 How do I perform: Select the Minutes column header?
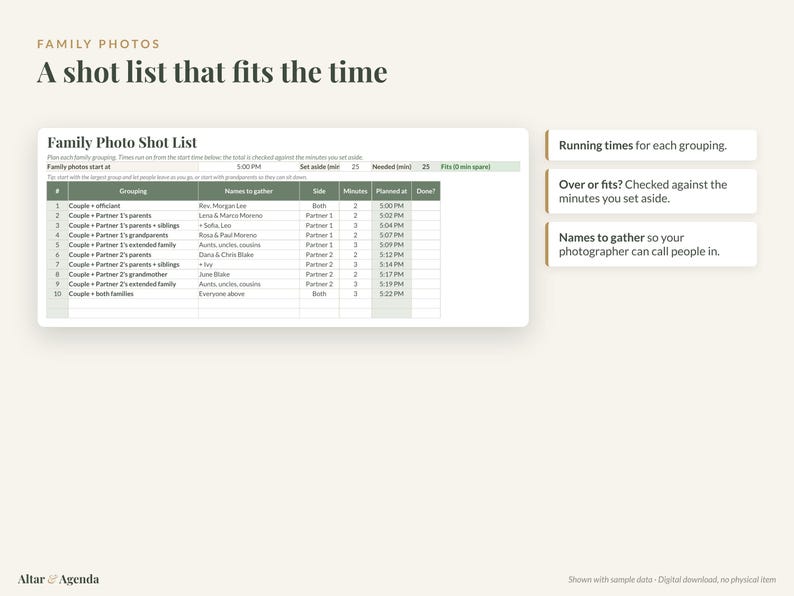point(355,191)
